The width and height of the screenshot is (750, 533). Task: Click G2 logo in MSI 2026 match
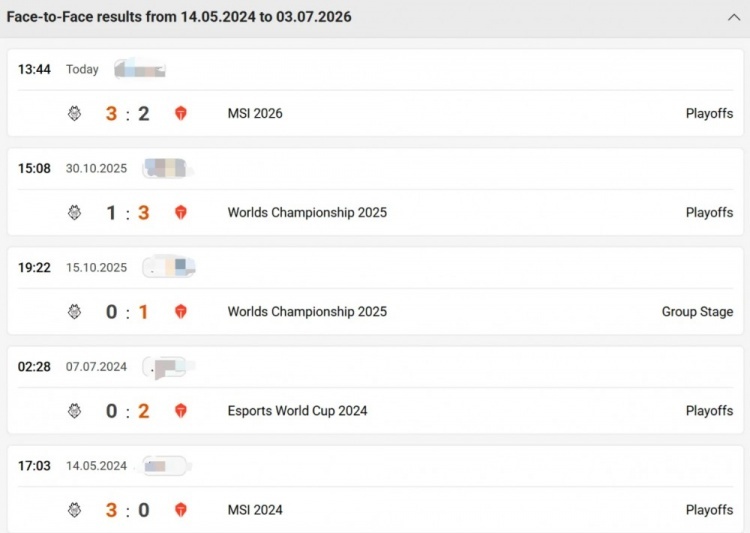(74, 113)
